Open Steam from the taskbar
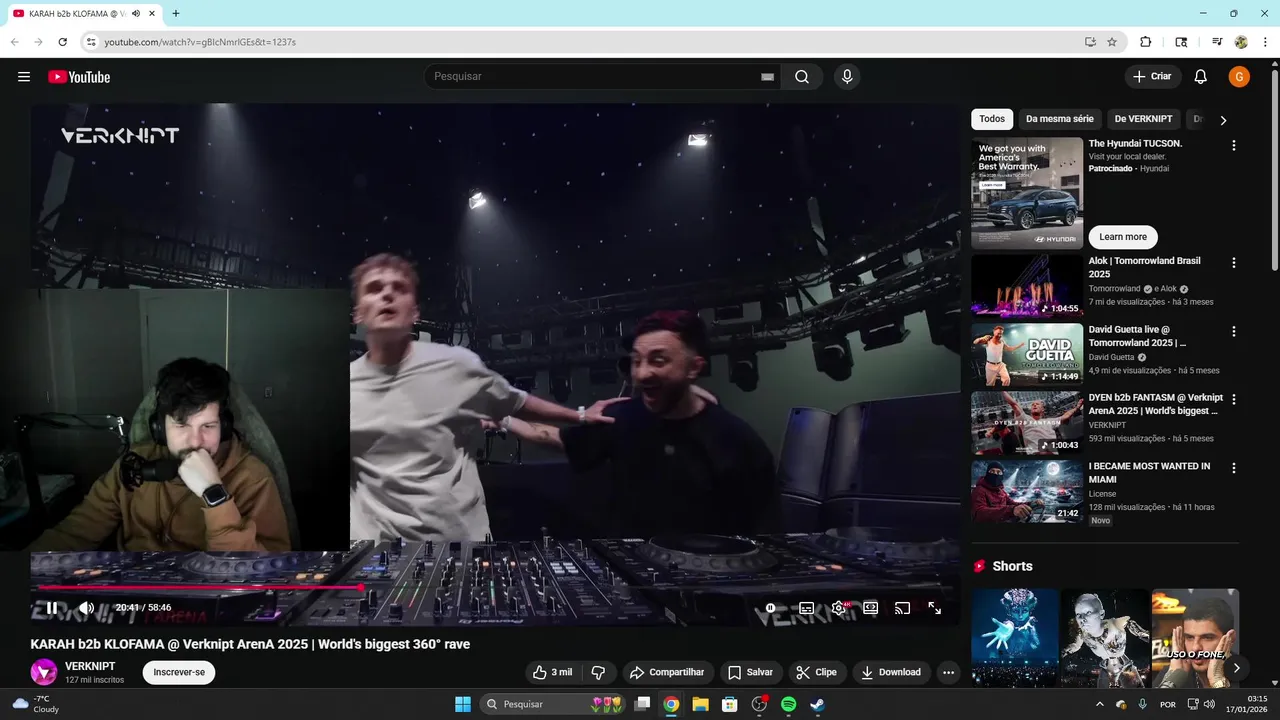1280x720 pixels. [x=817, y=704]
